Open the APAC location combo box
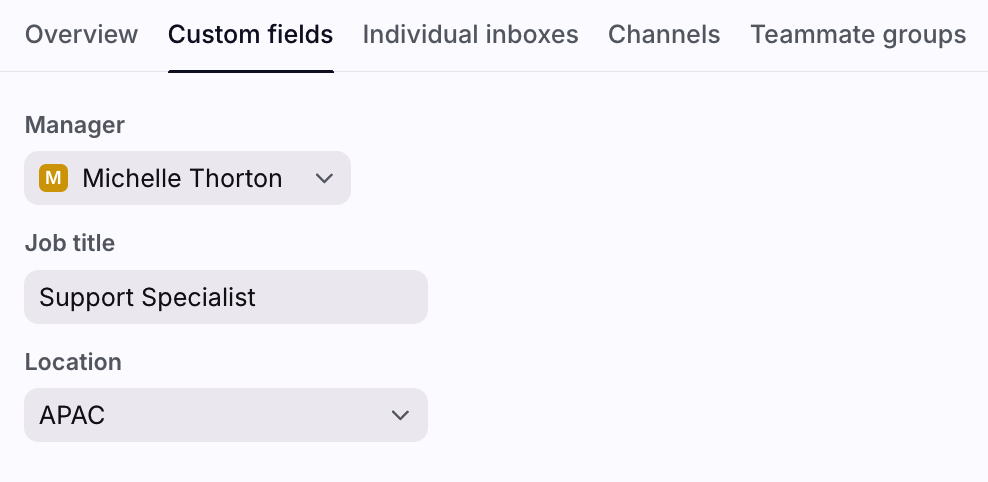This screenshot has height=482, width=988. (x=225, y=415)
